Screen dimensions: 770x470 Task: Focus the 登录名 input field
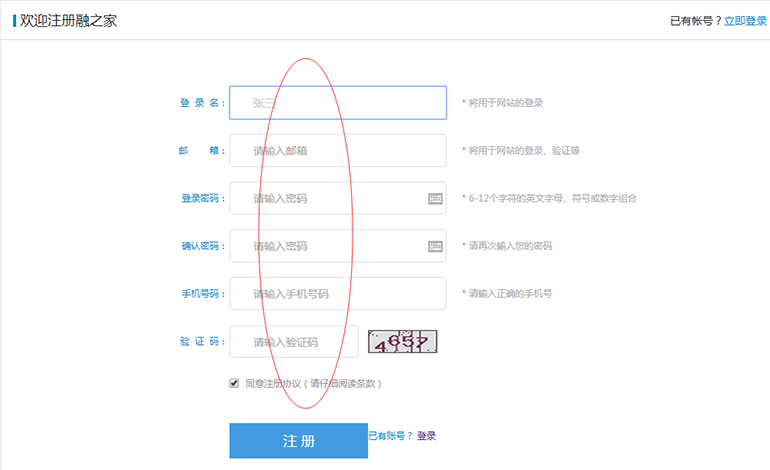coord(337,102)
